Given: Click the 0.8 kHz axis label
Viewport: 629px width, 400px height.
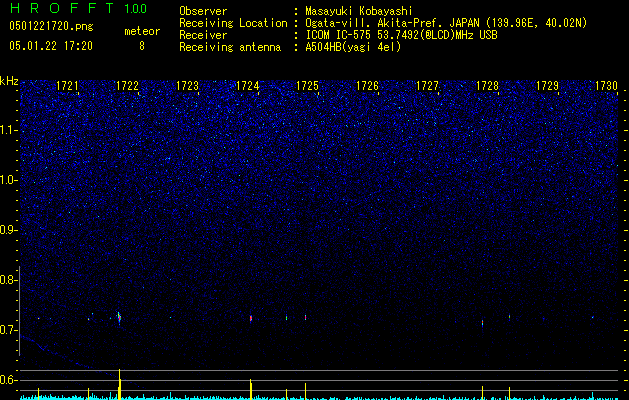Looking at the screenshot, I should (8, 280).
